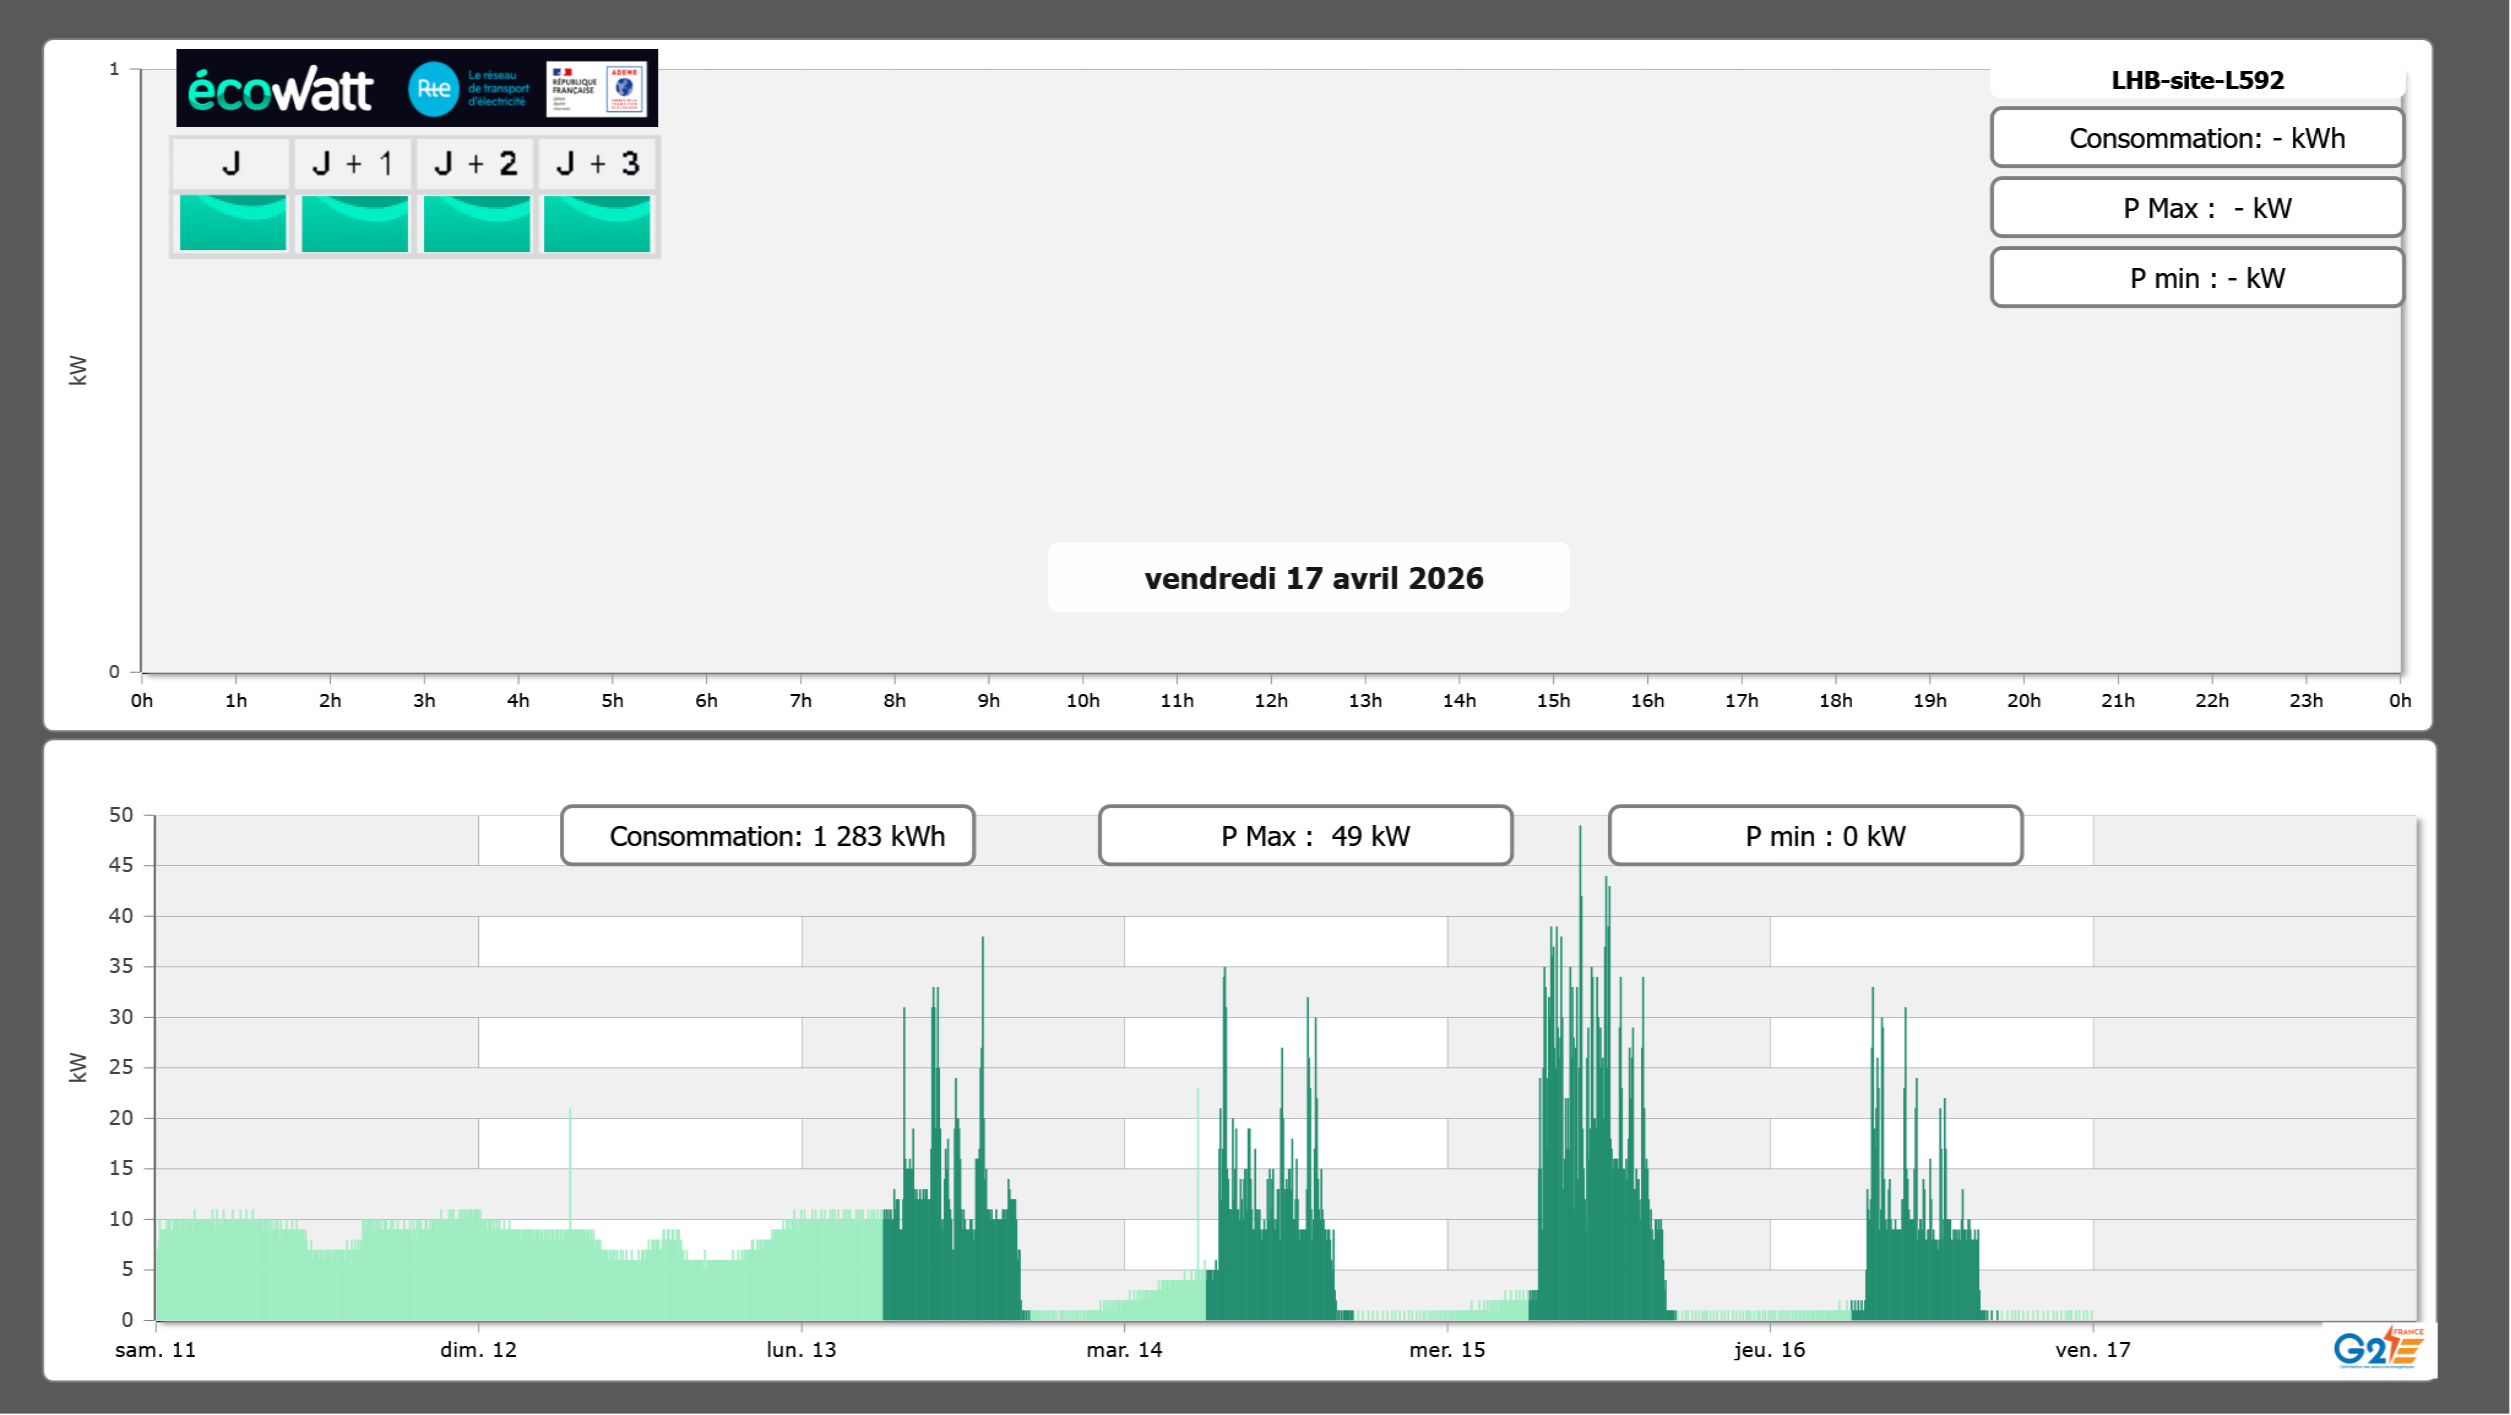This screenshot has height=1415, width=2511.
Task: Select the J + 1 green signal tile
Action: click(354, 223)
